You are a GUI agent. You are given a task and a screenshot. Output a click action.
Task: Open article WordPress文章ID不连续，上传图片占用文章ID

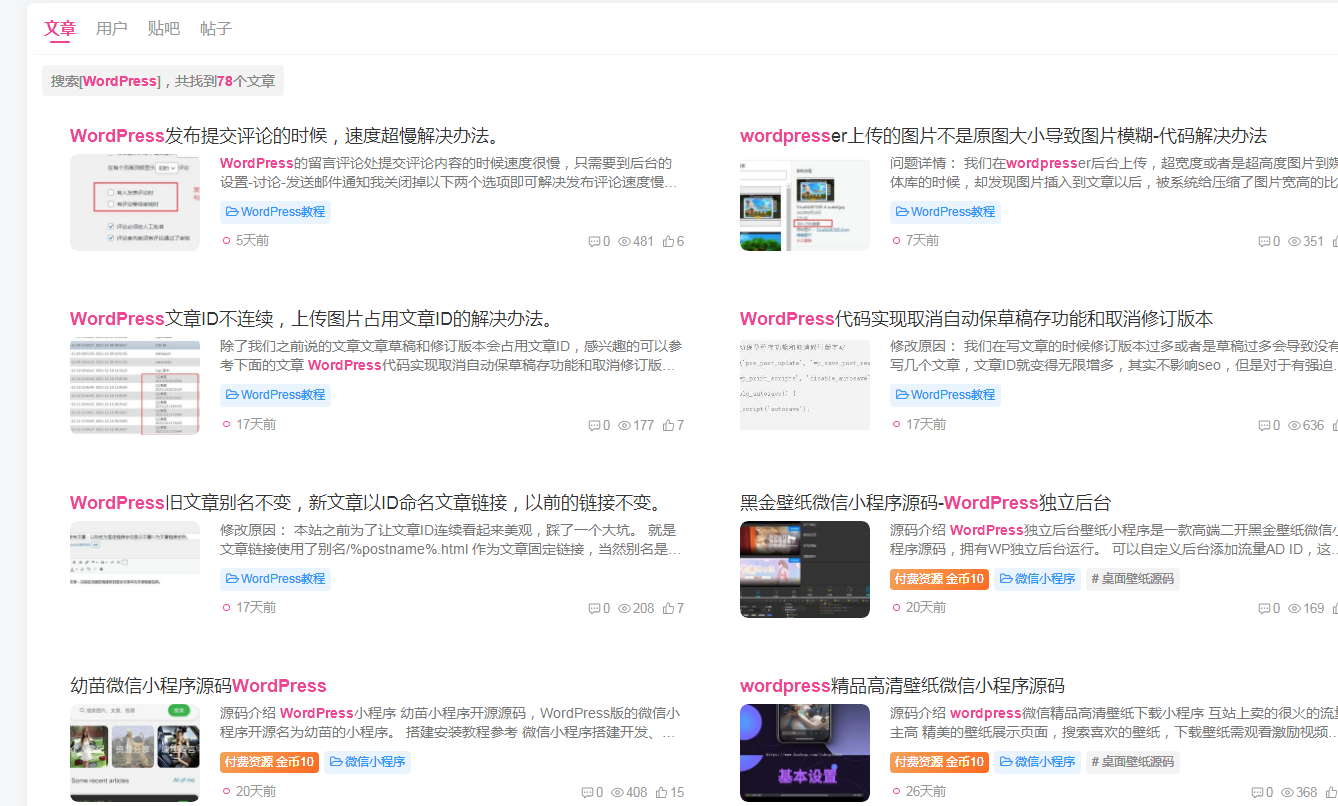(312, 319)
